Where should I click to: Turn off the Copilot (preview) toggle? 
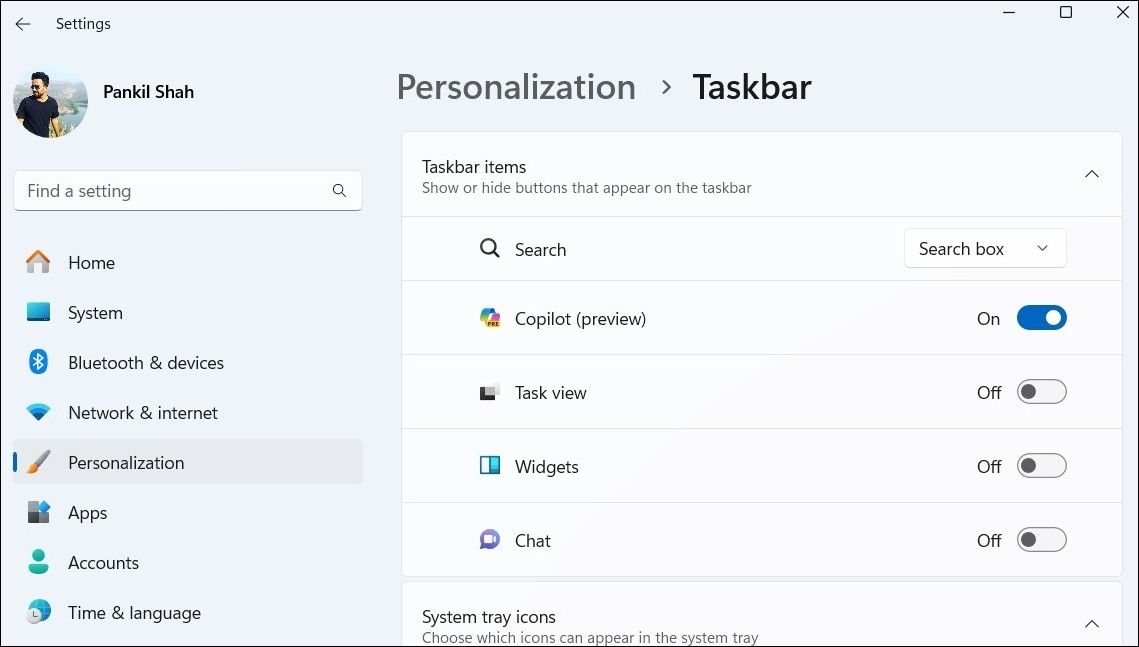pyautogui.click(x=1041, y=317)
